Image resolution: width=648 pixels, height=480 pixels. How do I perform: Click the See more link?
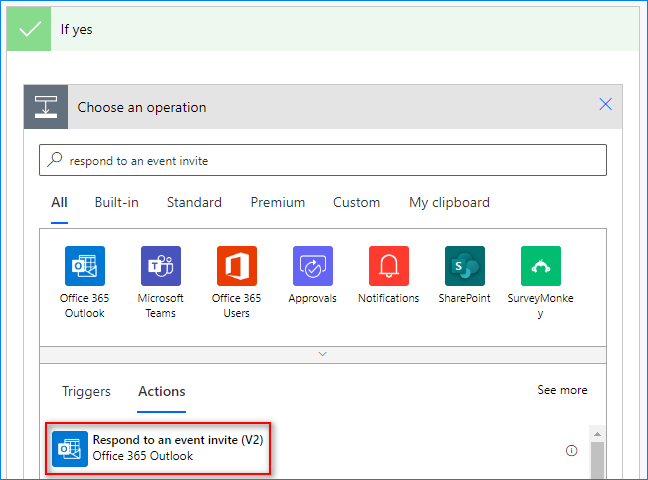pyautogui.click(x=562, y=390)
